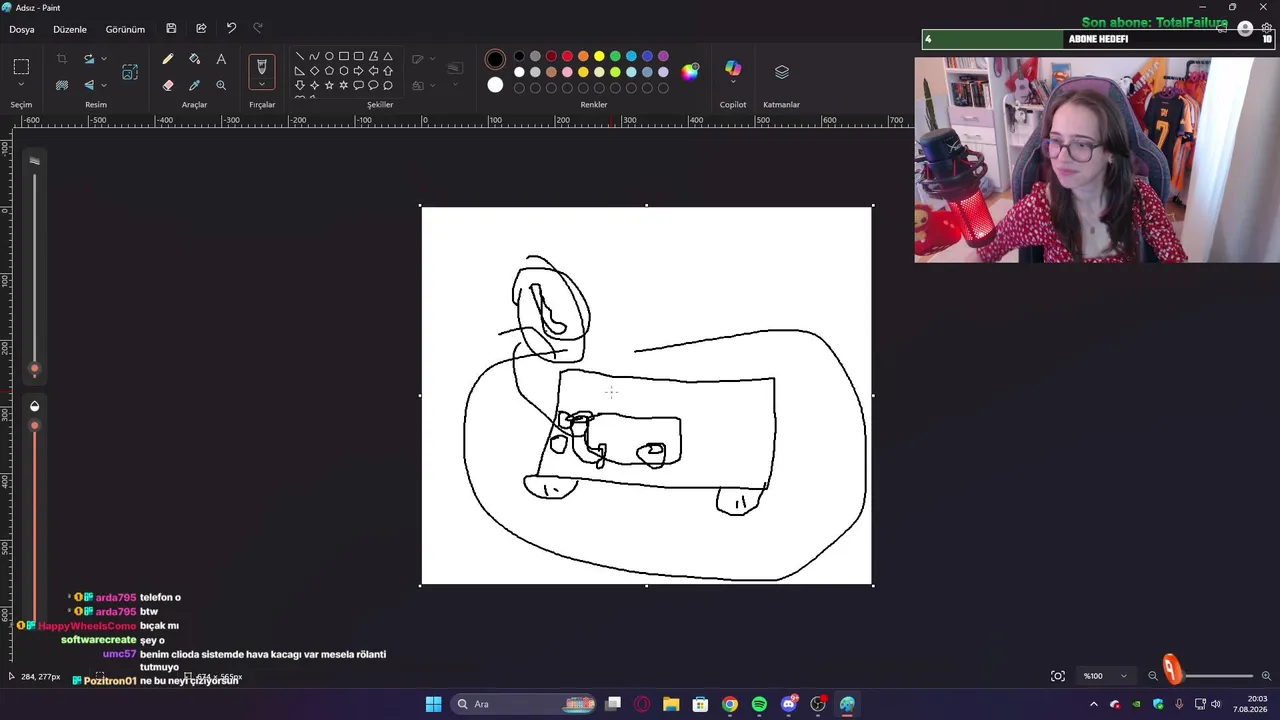Pick the triangle shape

(388, 56)
